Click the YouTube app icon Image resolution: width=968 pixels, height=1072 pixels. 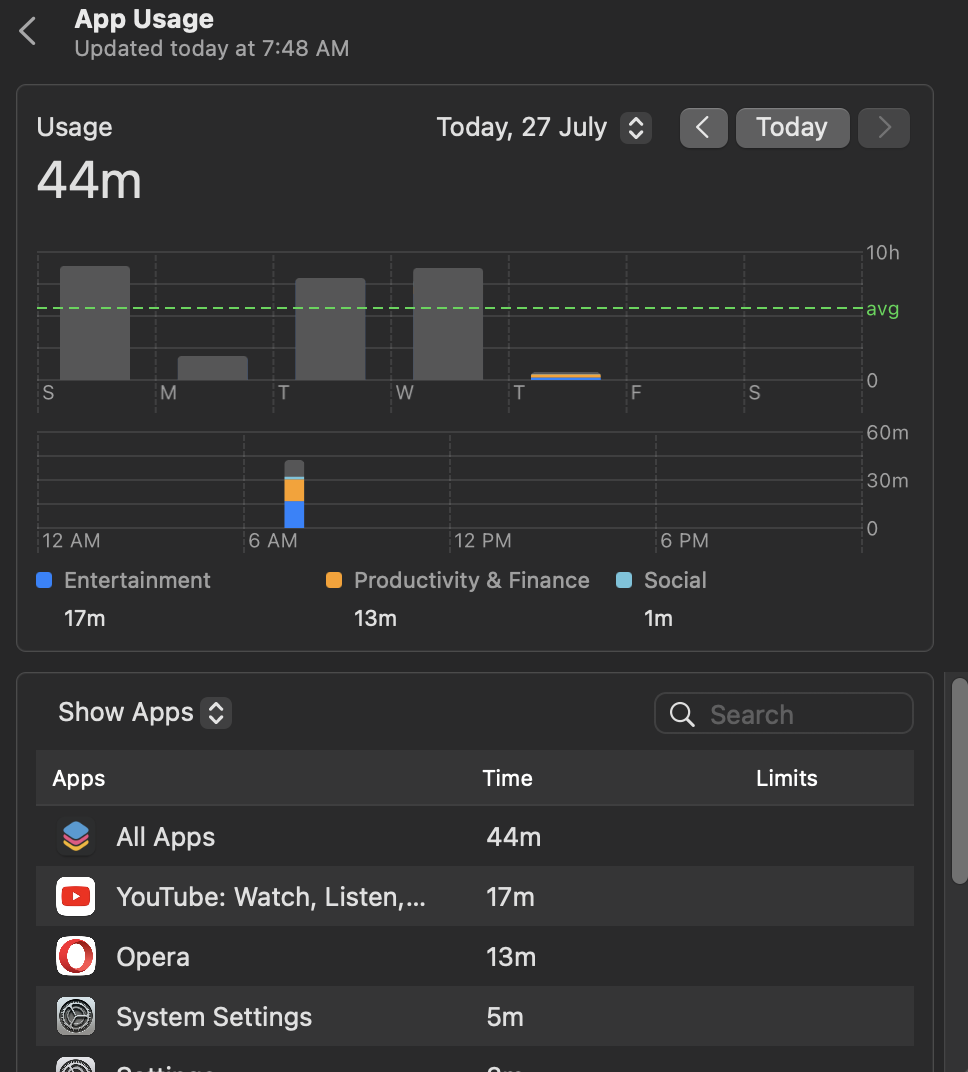coord(76,896)
